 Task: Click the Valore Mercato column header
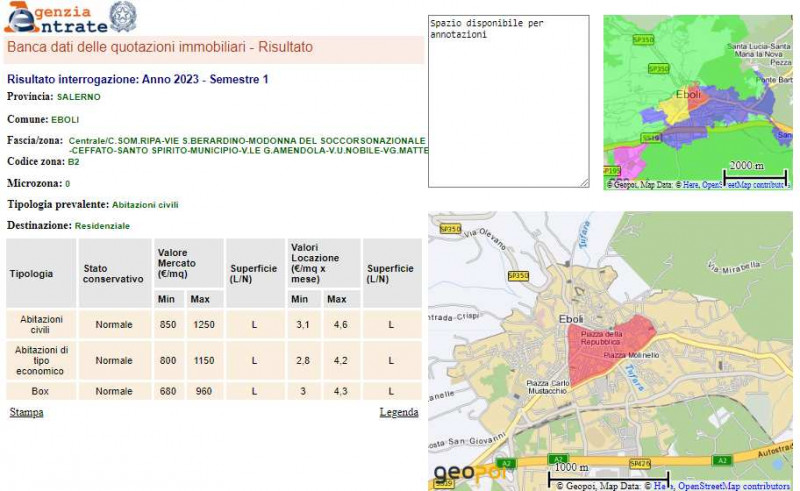[188, 263]
